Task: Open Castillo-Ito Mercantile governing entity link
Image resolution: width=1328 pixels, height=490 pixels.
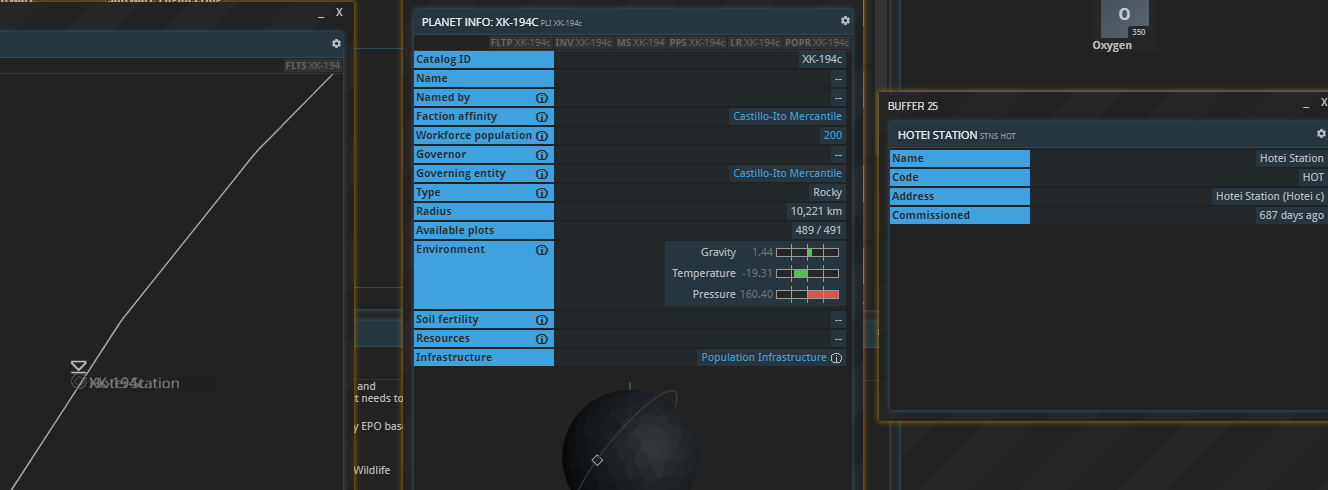Action: 788,174
